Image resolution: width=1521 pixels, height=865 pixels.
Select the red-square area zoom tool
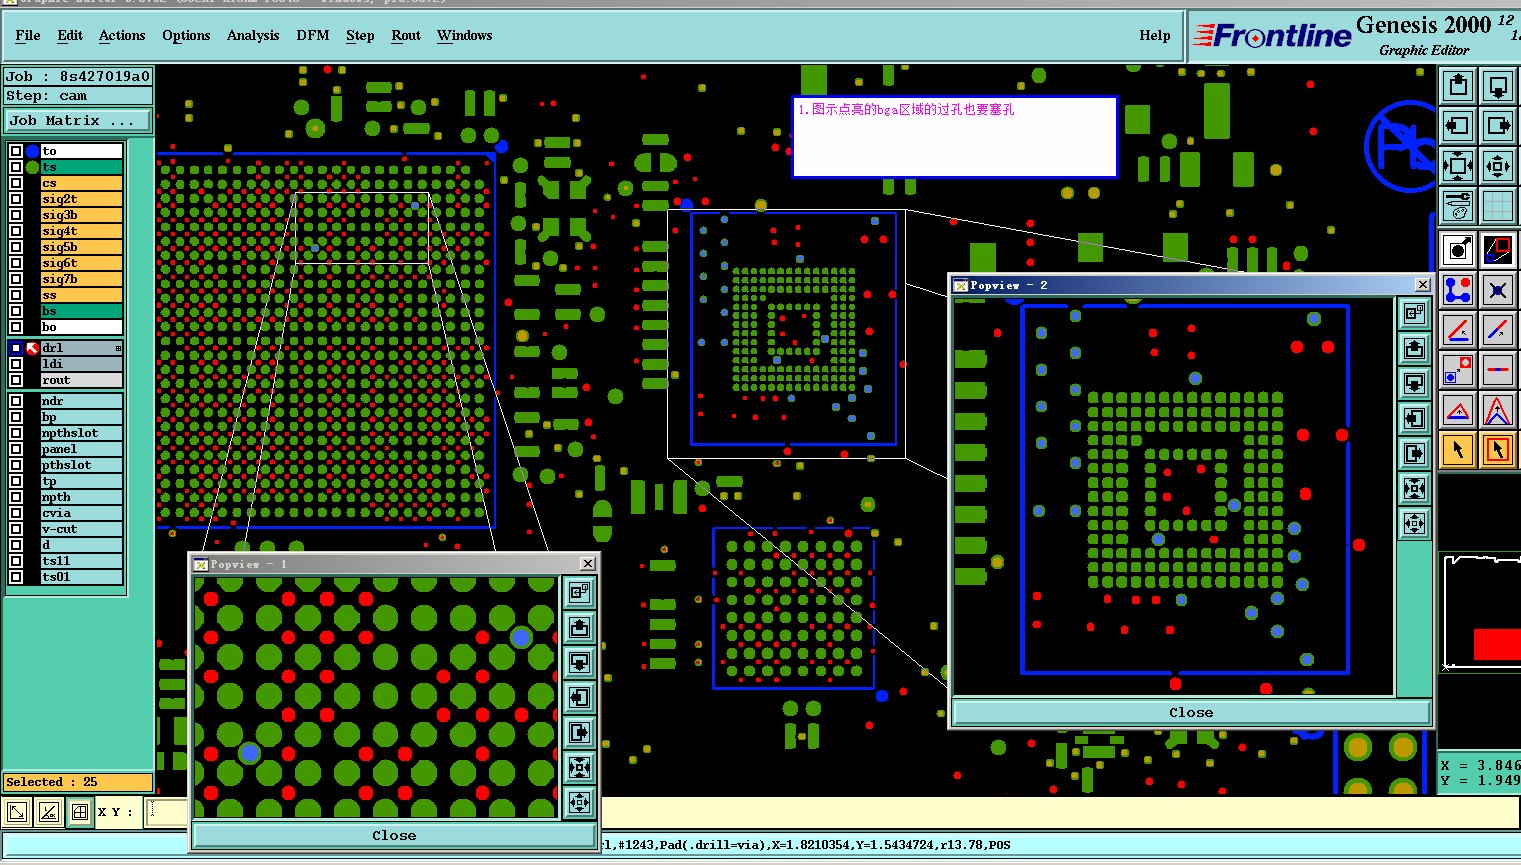click(1498, 250)
